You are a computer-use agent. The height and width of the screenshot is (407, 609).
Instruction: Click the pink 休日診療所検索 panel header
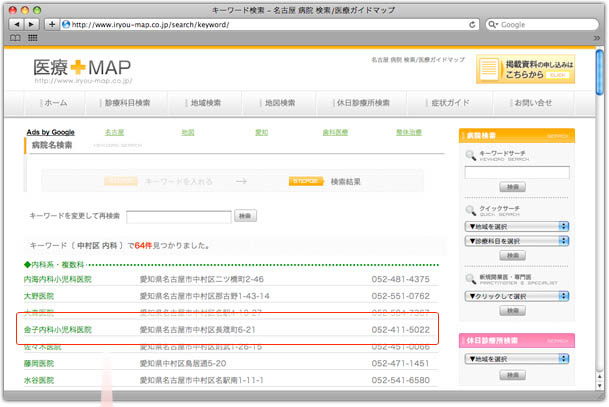click(x=517, y=341)
